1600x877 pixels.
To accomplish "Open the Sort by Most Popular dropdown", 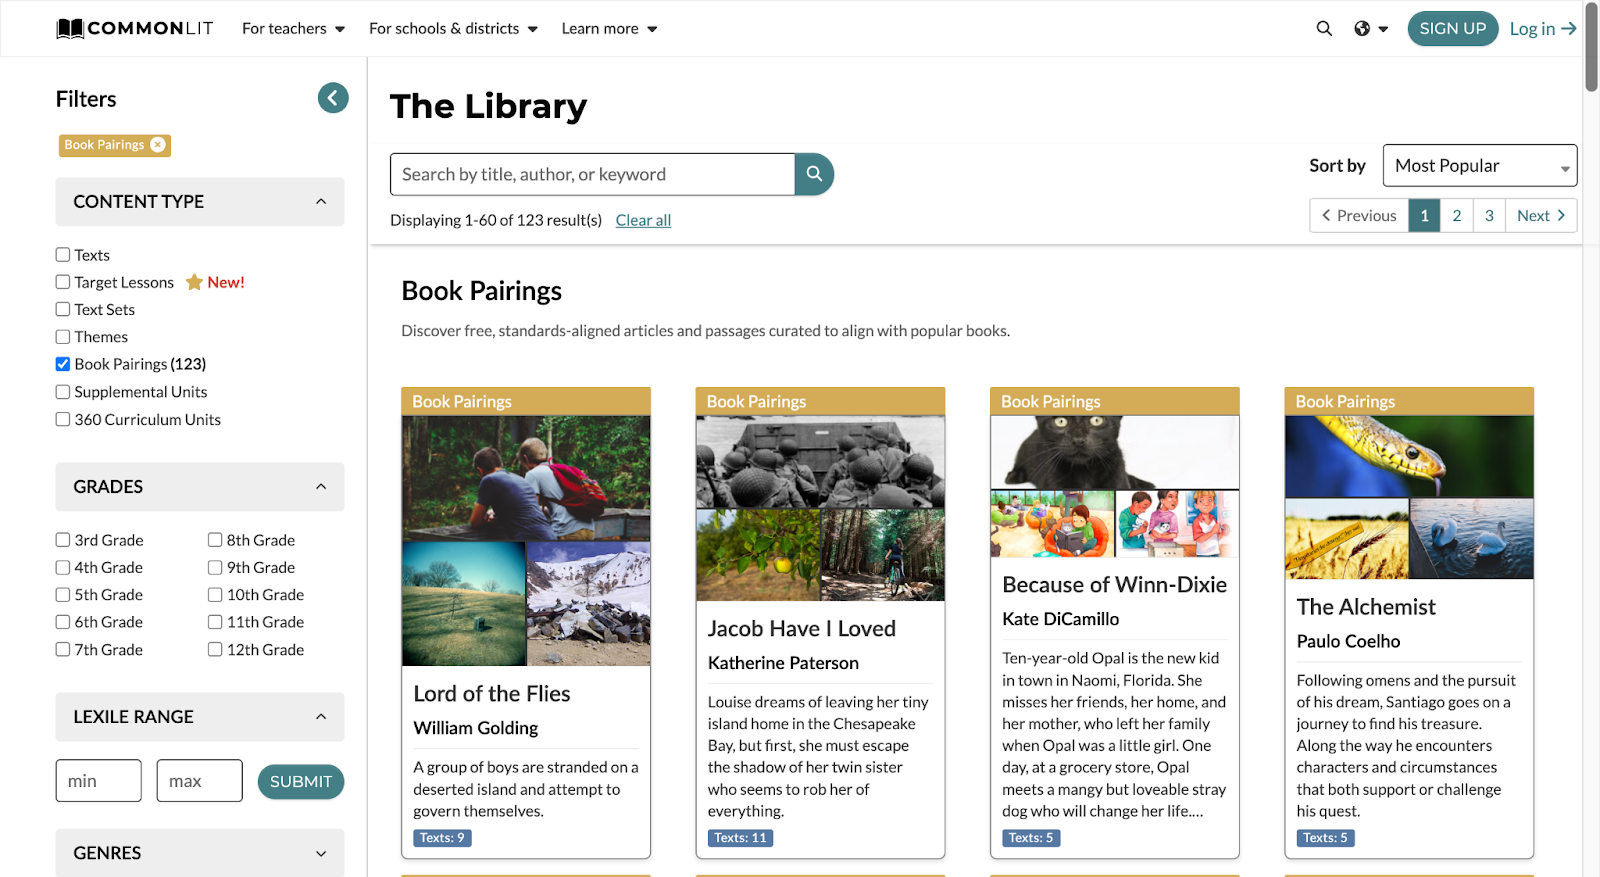I will pos(1479,165).
